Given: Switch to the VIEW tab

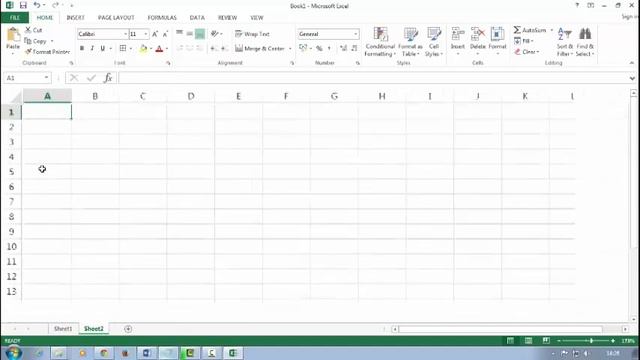Looking at the screenshot, I should (257, 18).
